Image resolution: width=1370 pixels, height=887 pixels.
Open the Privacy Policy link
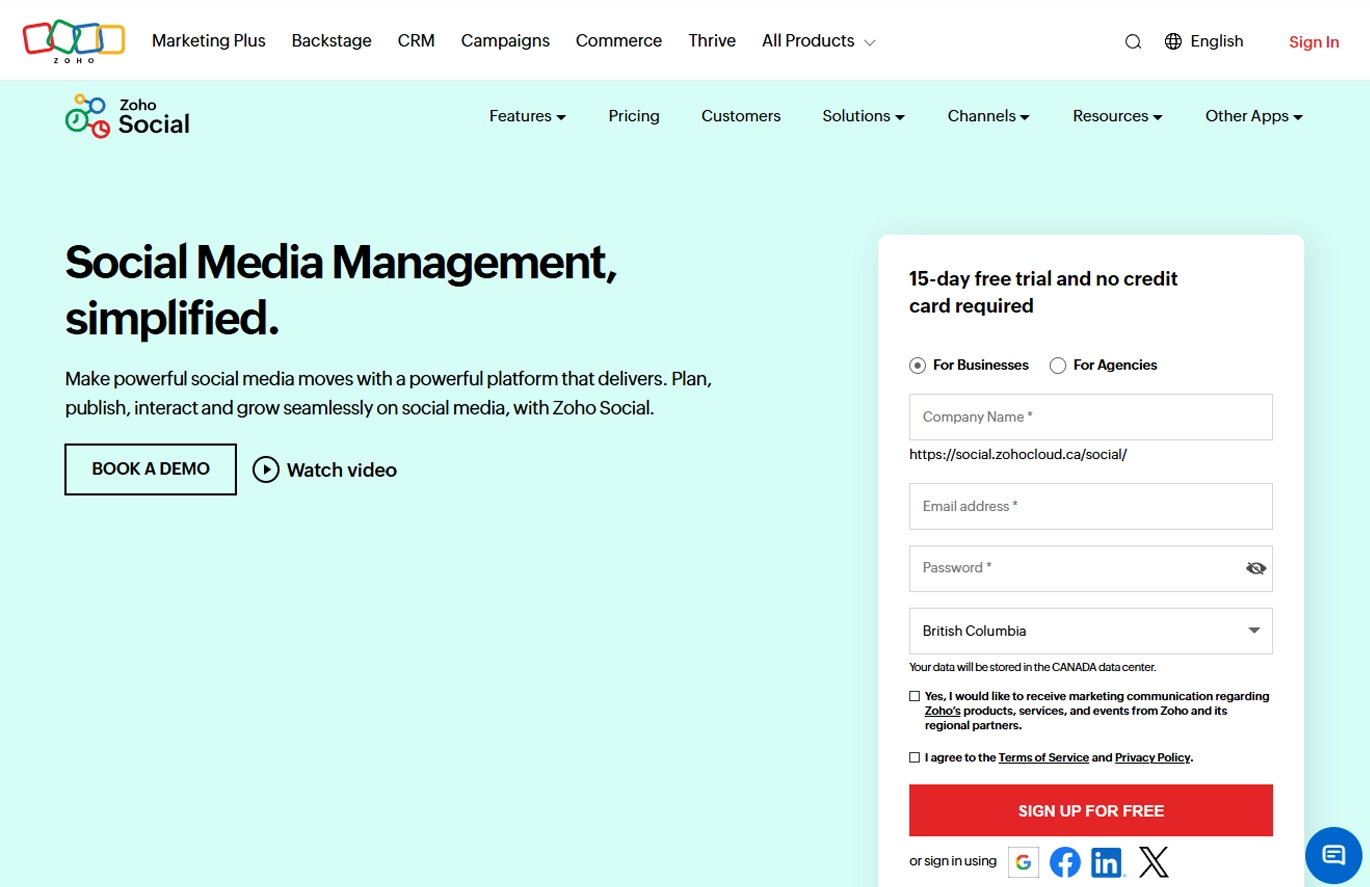click(1152, 758)
